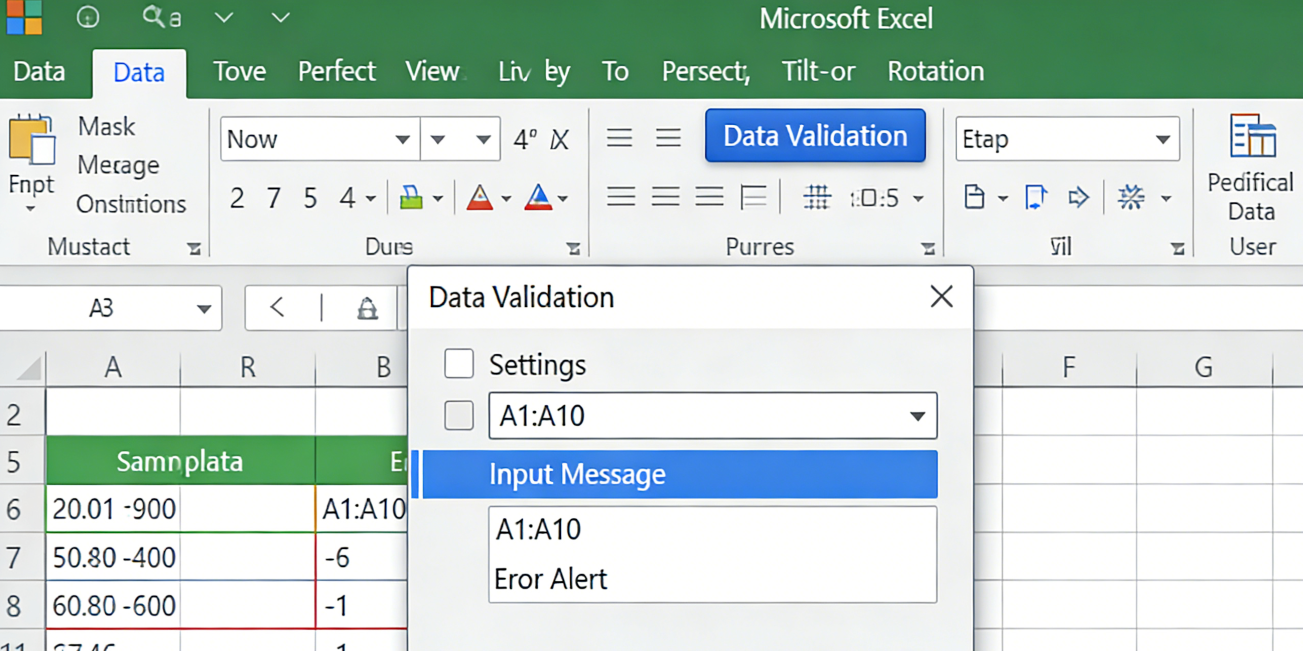Image resolution: width=1303 pixels, height=651 pixels.
Task: Click the fill color paint bucket icon
Action: [411, 197]
